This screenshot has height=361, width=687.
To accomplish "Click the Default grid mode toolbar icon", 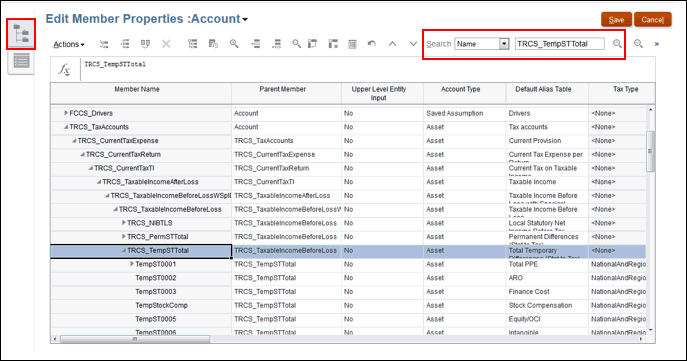I will click(352, 44).
